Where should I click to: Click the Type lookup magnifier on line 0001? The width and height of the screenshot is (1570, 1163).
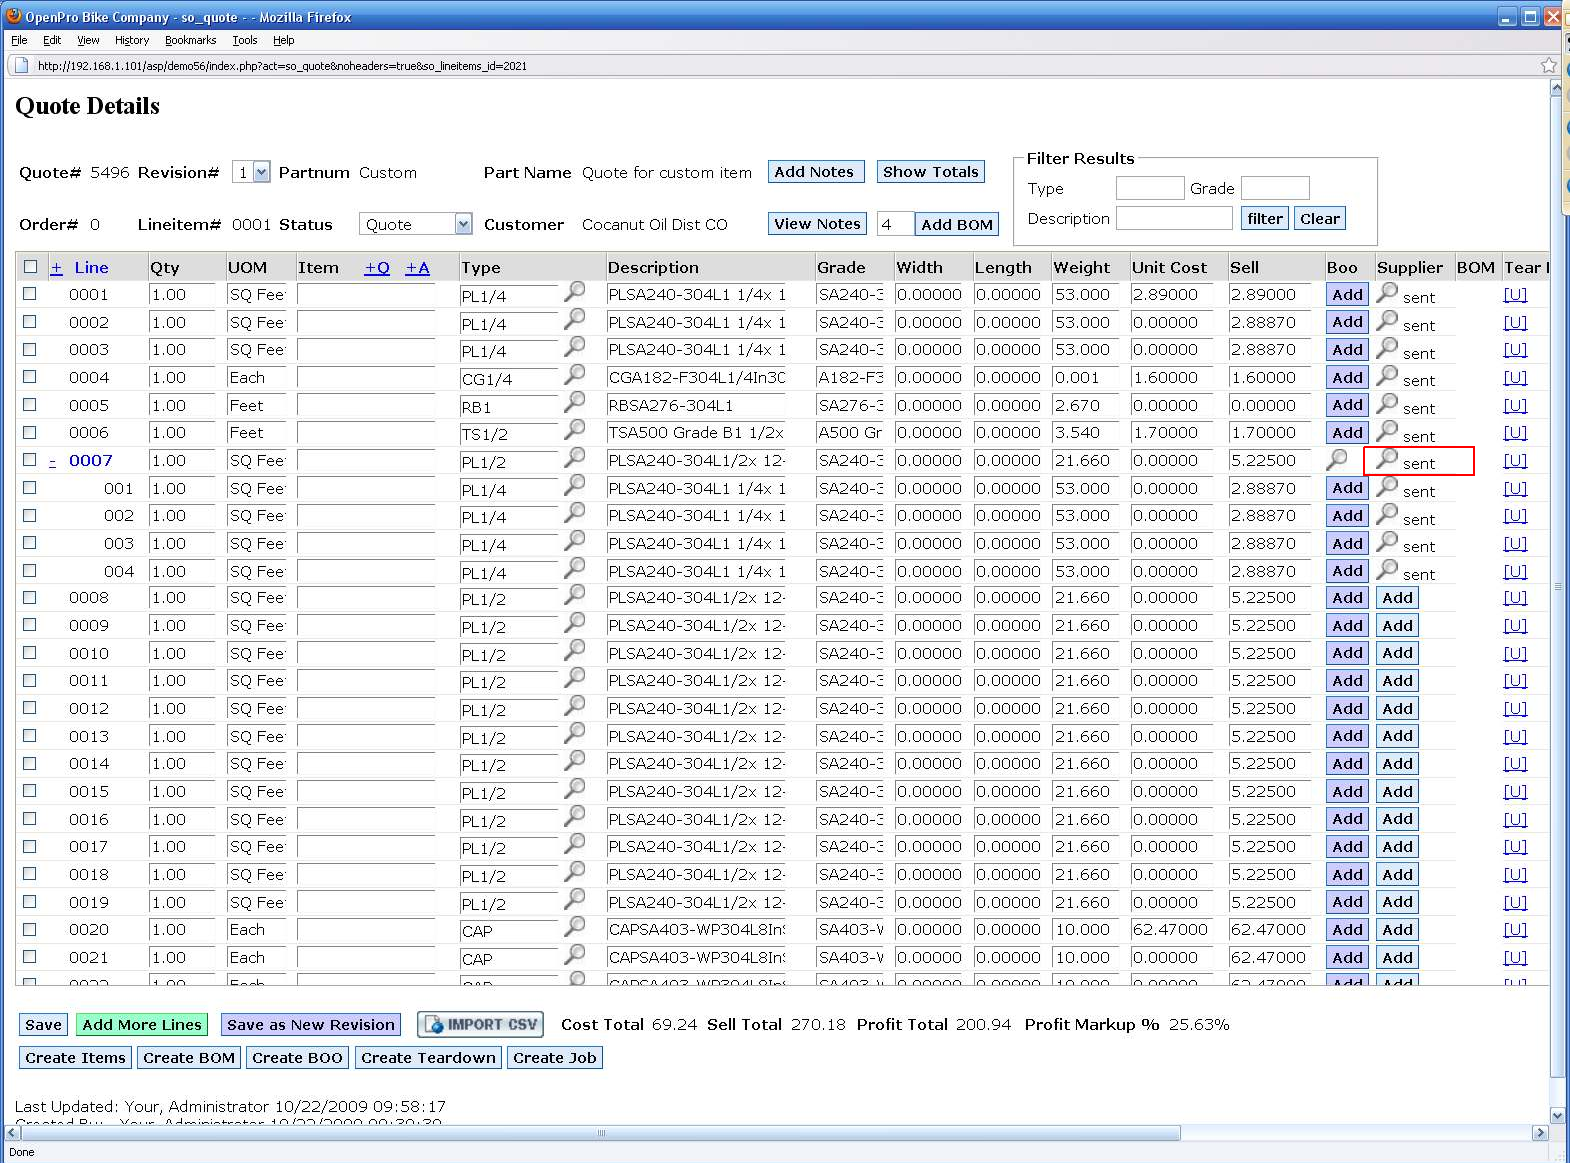[x=575, y=291]
